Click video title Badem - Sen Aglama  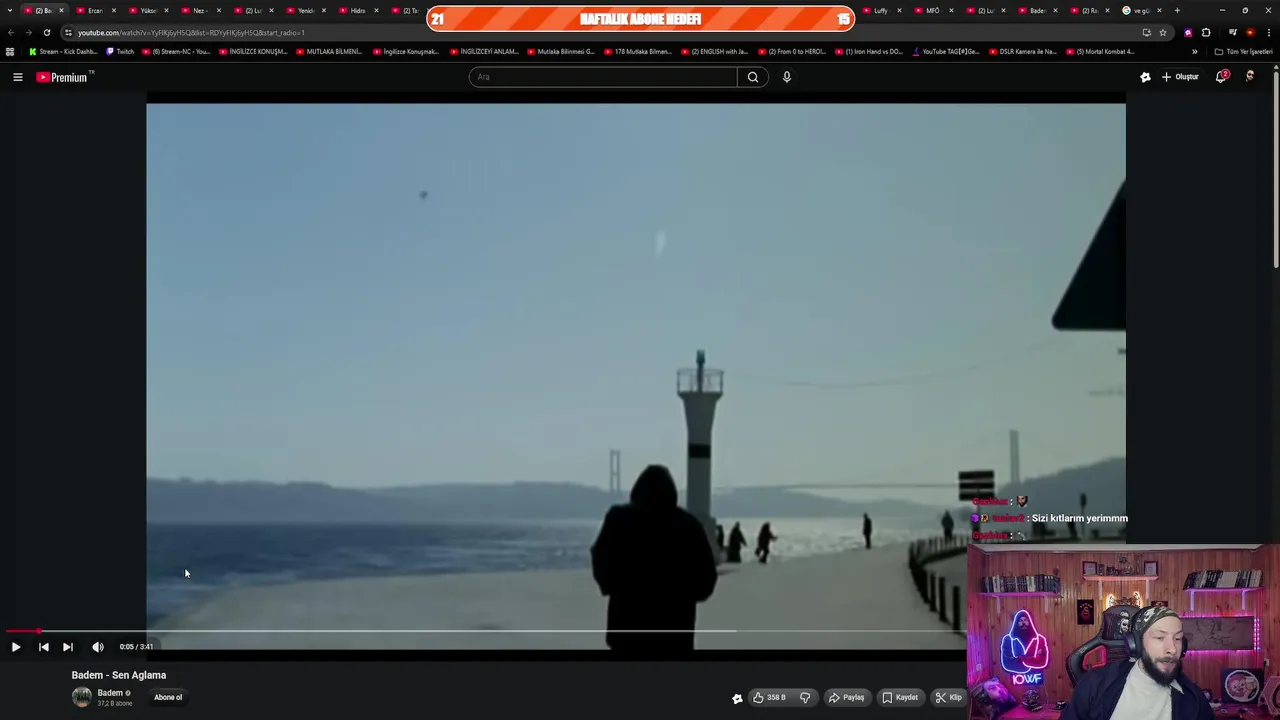click(119, 675)
